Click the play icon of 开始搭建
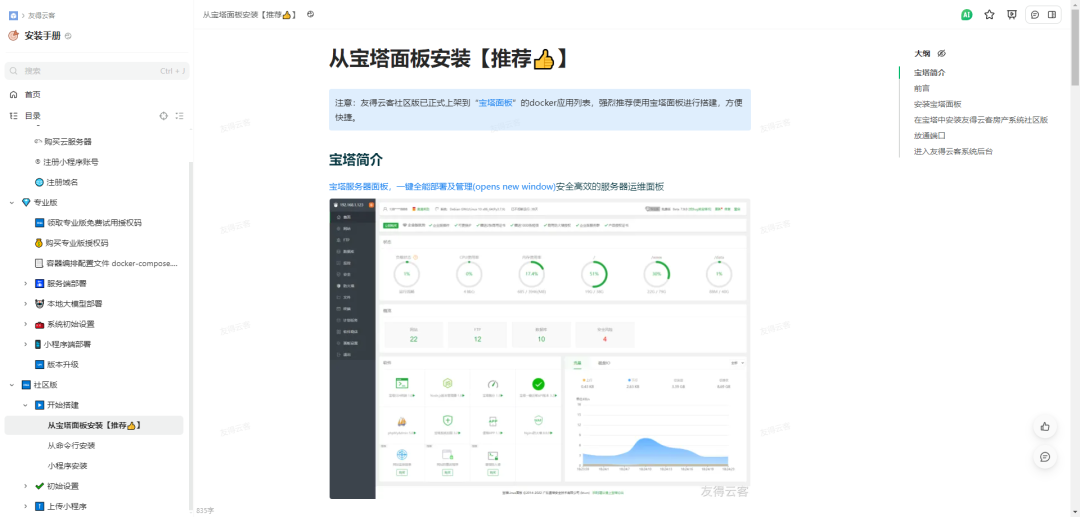1080x517 pixels. 39,405
